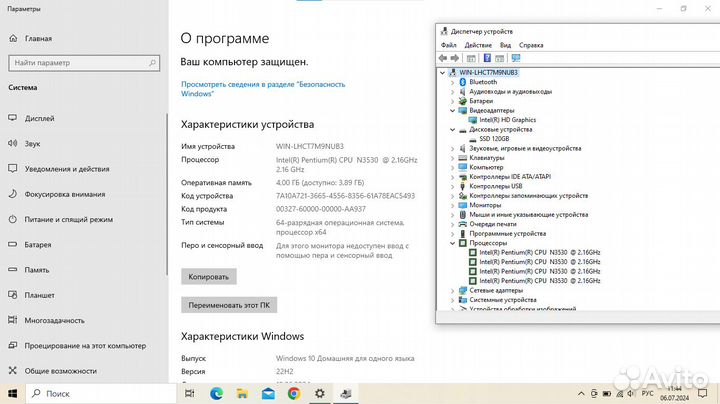Select root node WIN-LHCT7M9NUB3 in device tree
720x404 pixels.
click(489, 73)
